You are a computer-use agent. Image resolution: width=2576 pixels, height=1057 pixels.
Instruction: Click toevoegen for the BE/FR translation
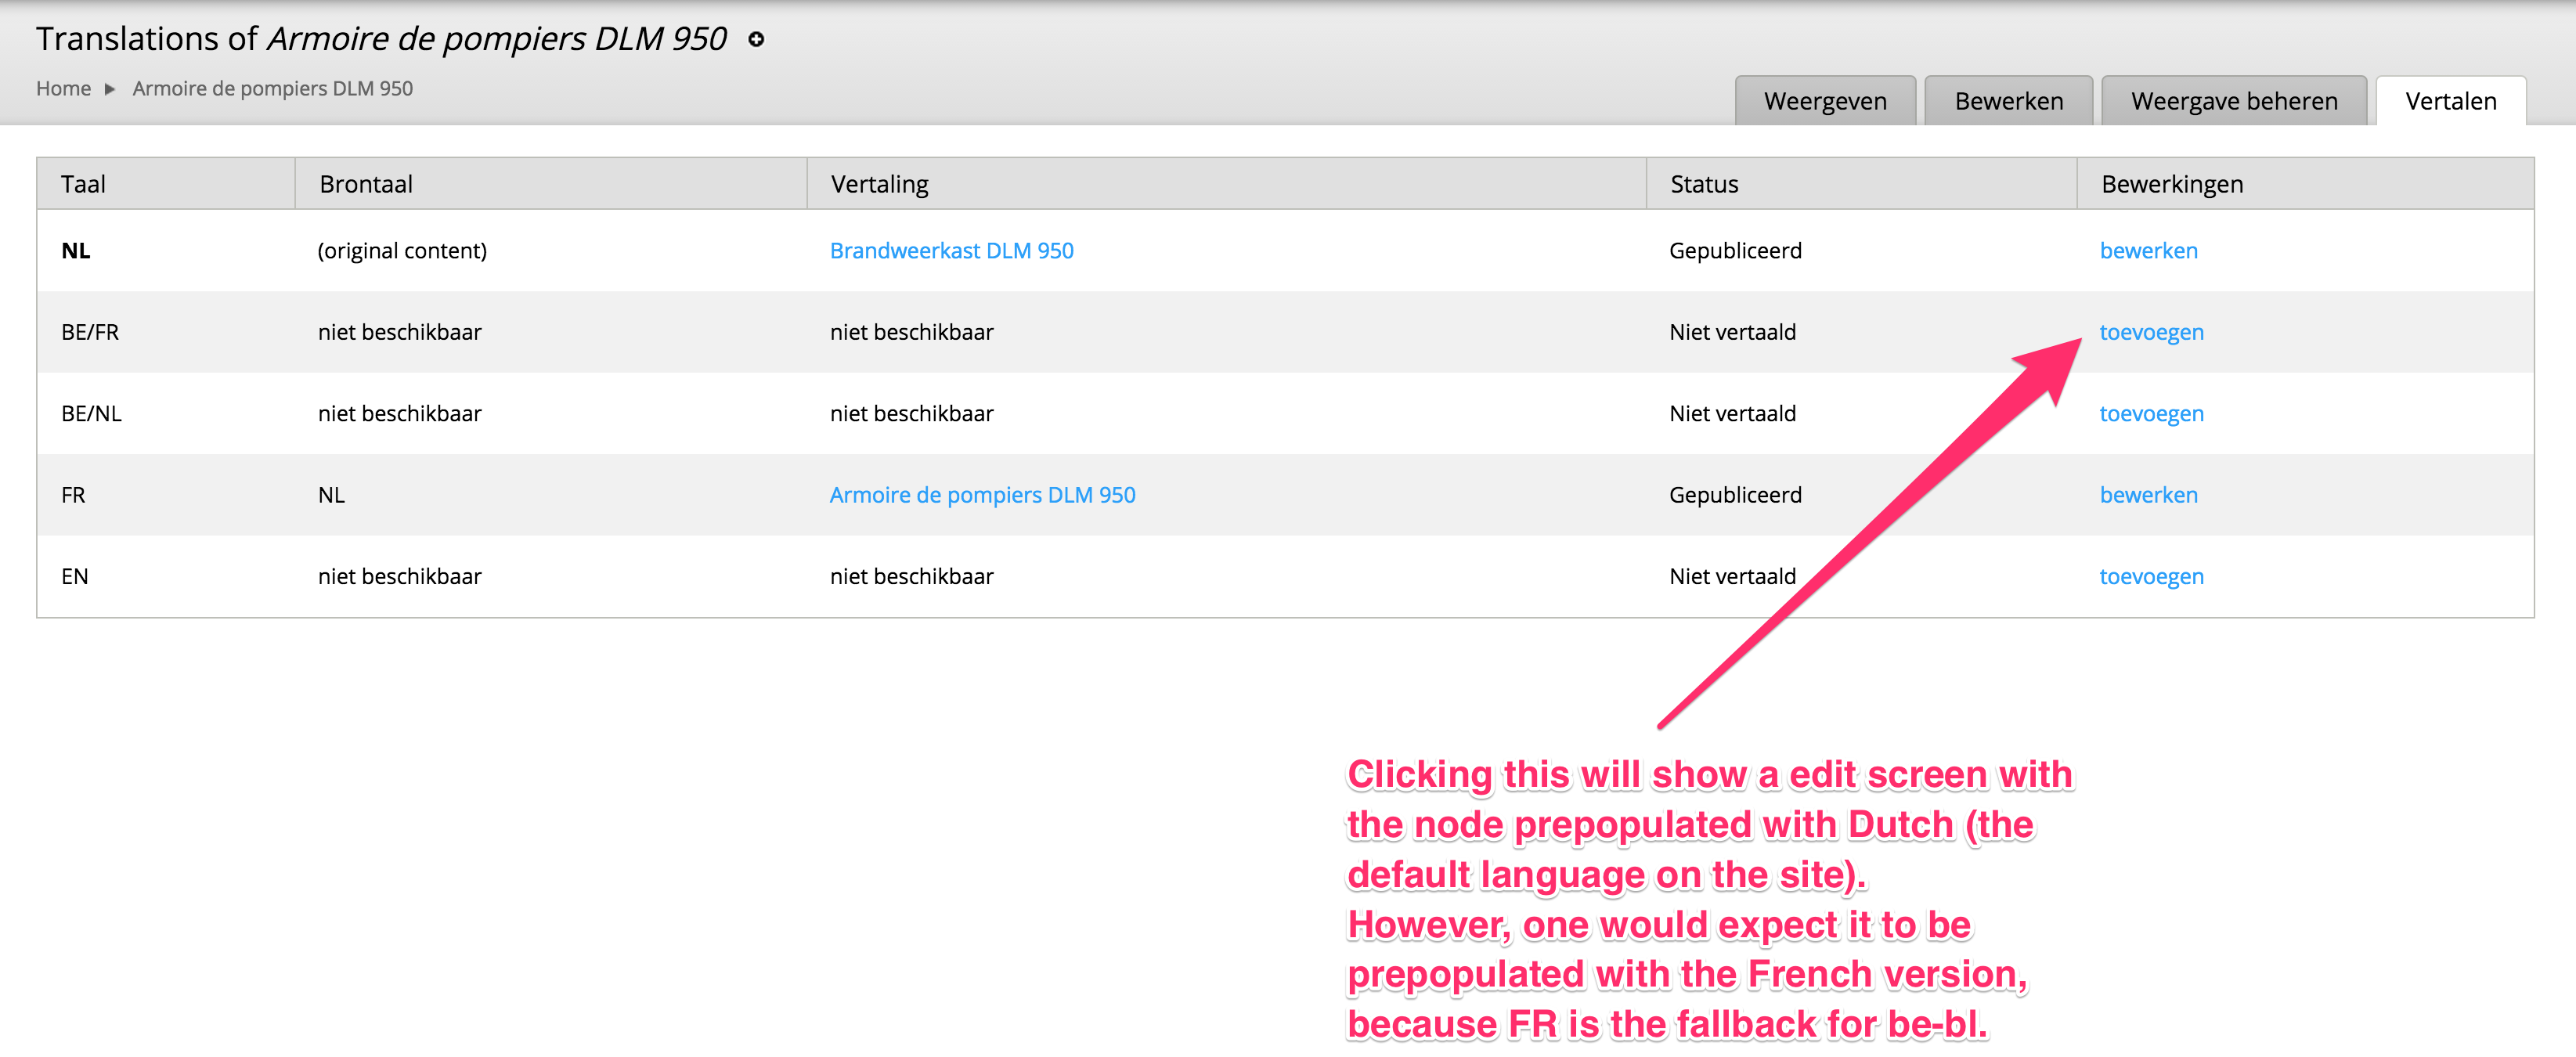(x=2151, y=332)
